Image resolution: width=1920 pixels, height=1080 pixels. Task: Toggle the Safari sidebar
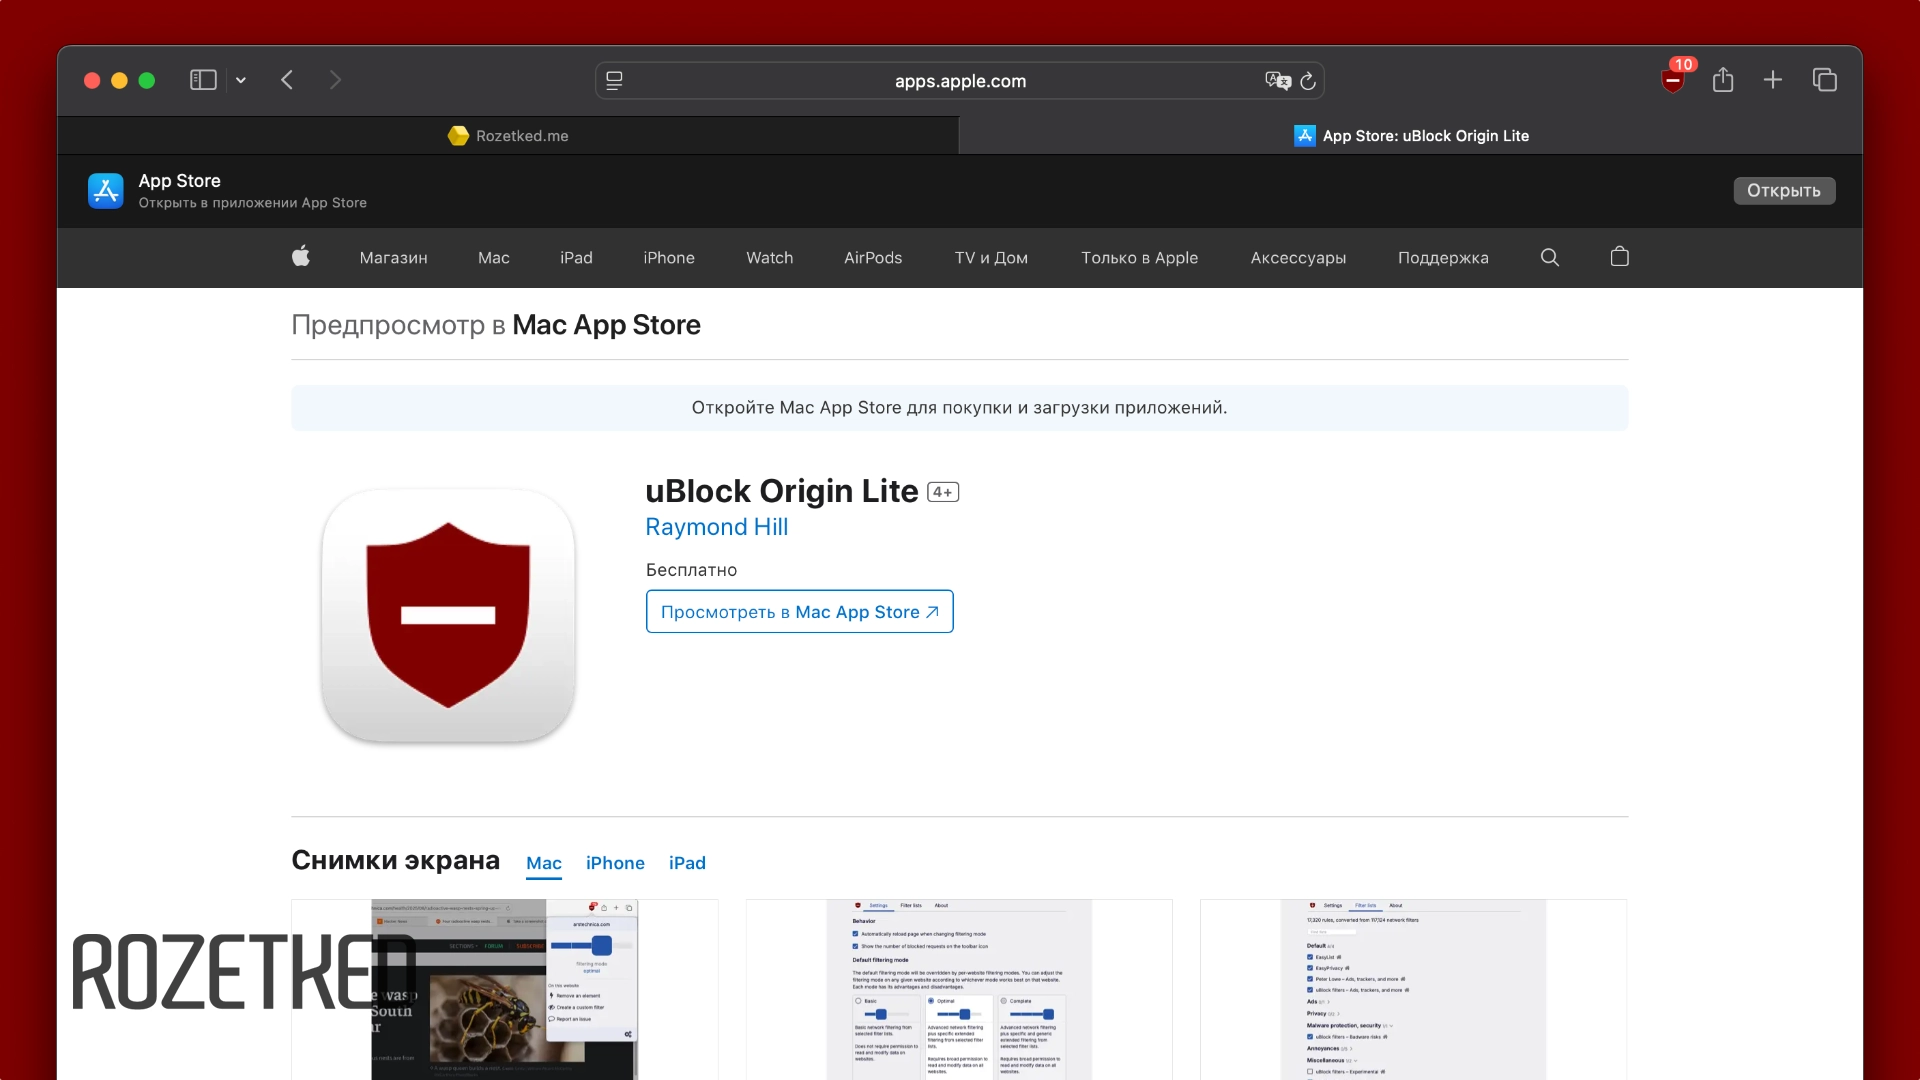[x=203, y=80]
